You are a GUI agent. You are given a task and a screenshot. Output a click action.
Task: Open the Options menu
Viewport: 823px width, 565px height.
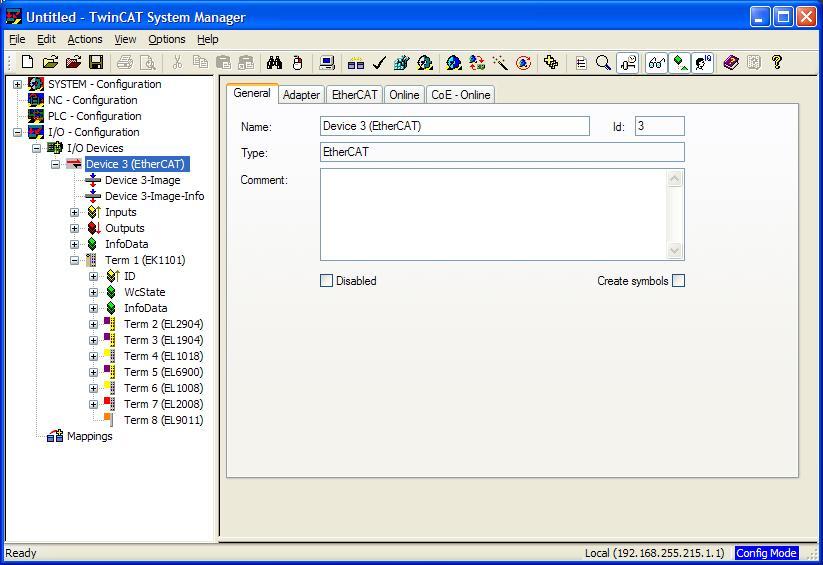(166, 39)
